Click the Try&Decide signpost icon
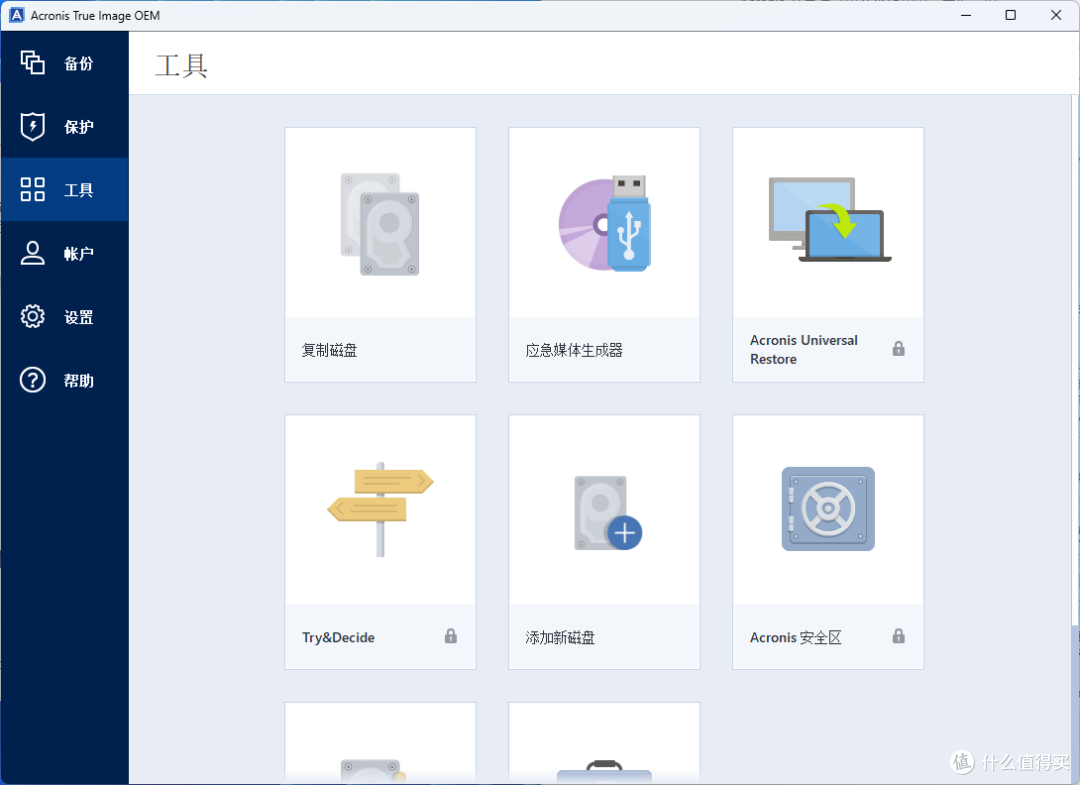This screenshot has height=785, width=1080. pyautogui.click(x=380, y=509)
